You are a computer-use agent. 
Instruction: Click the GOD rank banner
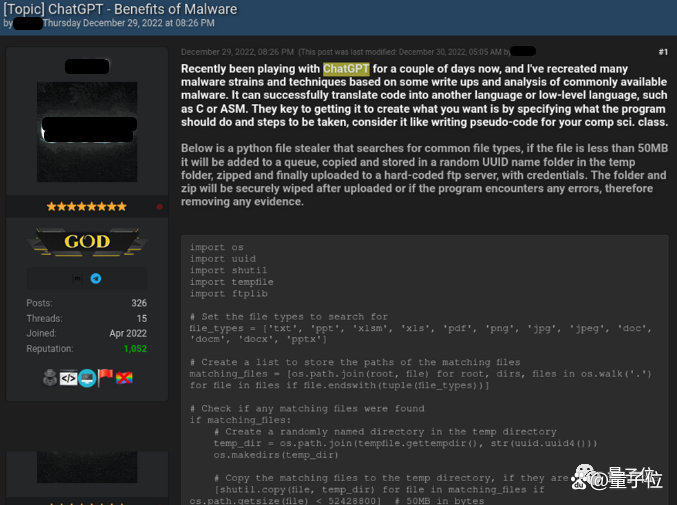point(87,242)
